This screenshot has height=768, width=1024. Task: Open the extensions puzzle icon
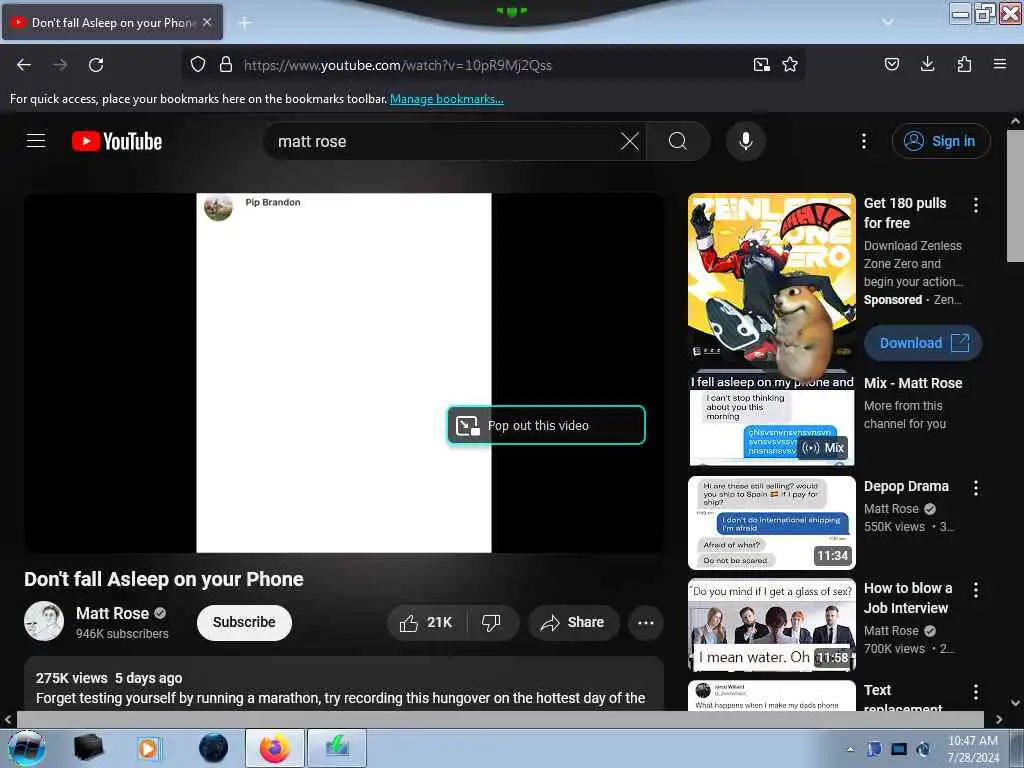[964, 64]
